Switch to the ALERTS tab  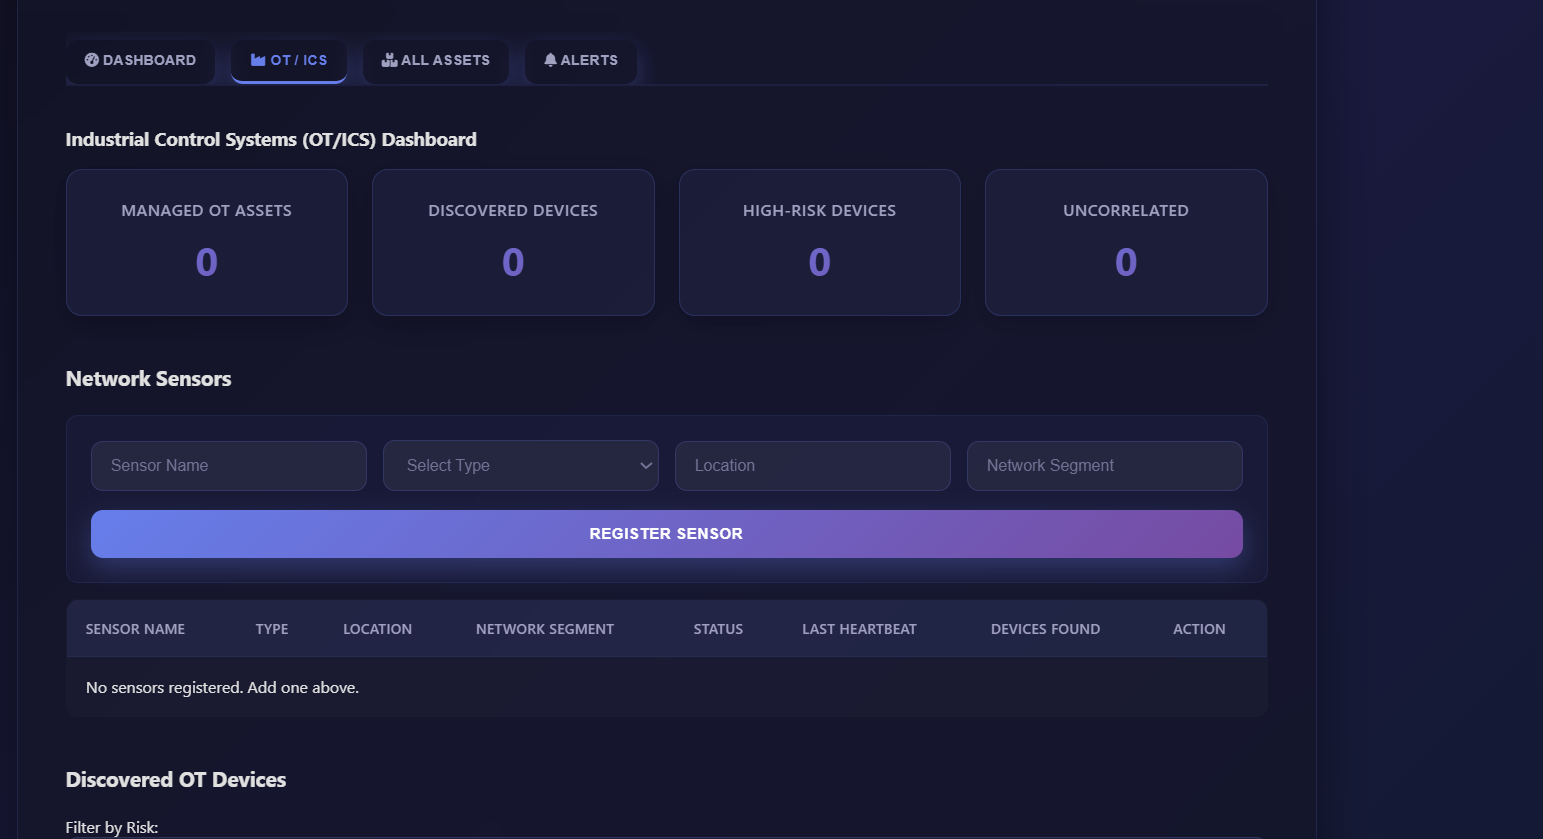(580, 60)
